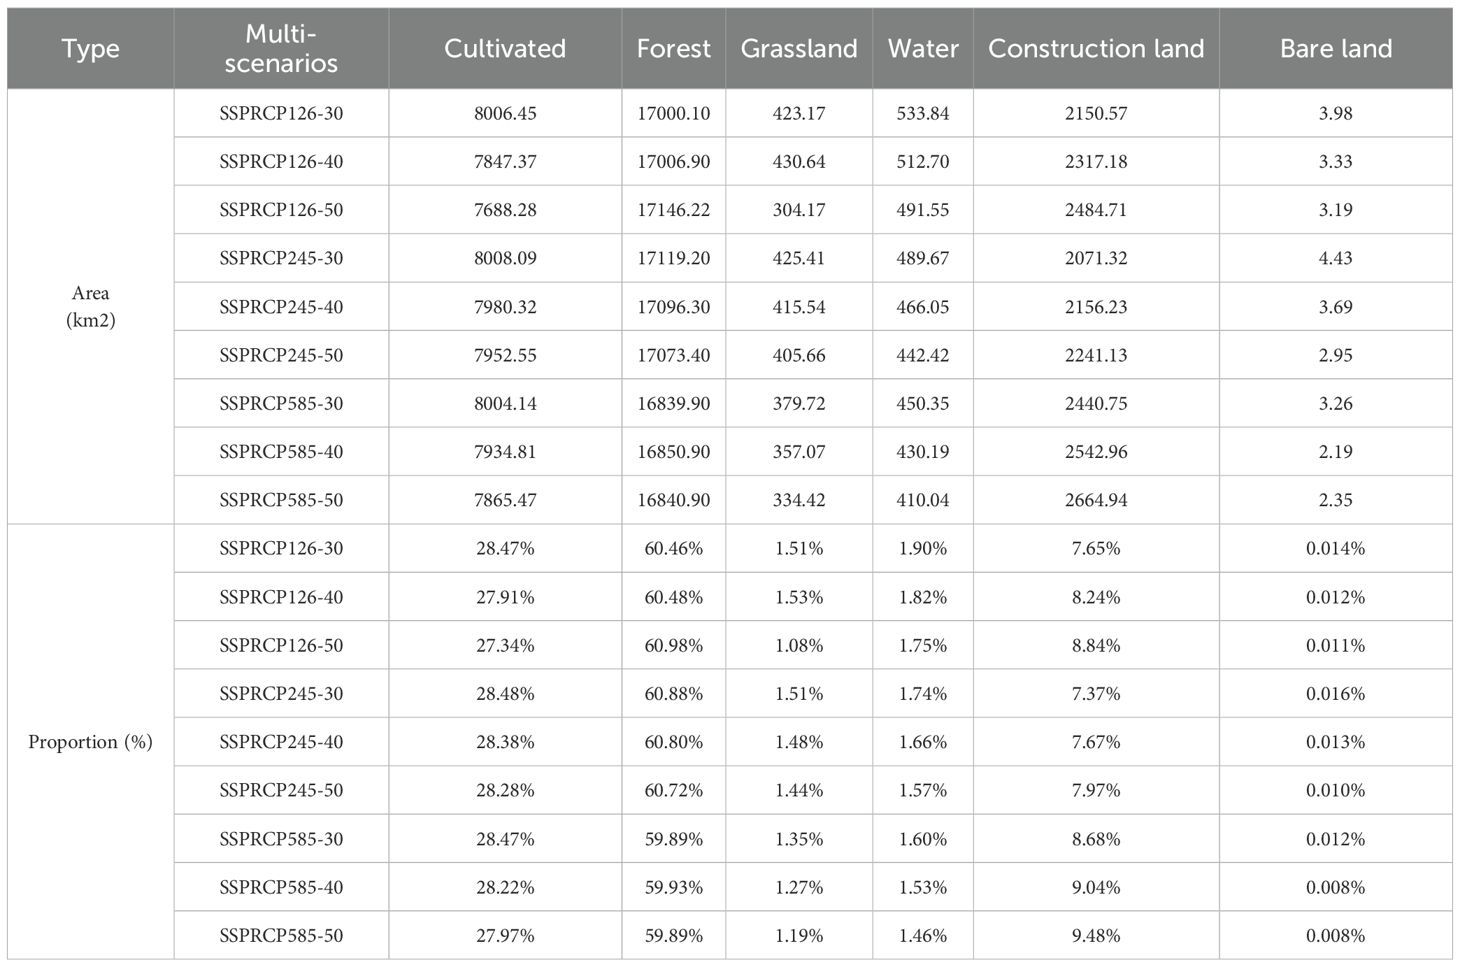Select the Water column header
Viewport: 1460px width, 967px height.
[x=923, y=49]
